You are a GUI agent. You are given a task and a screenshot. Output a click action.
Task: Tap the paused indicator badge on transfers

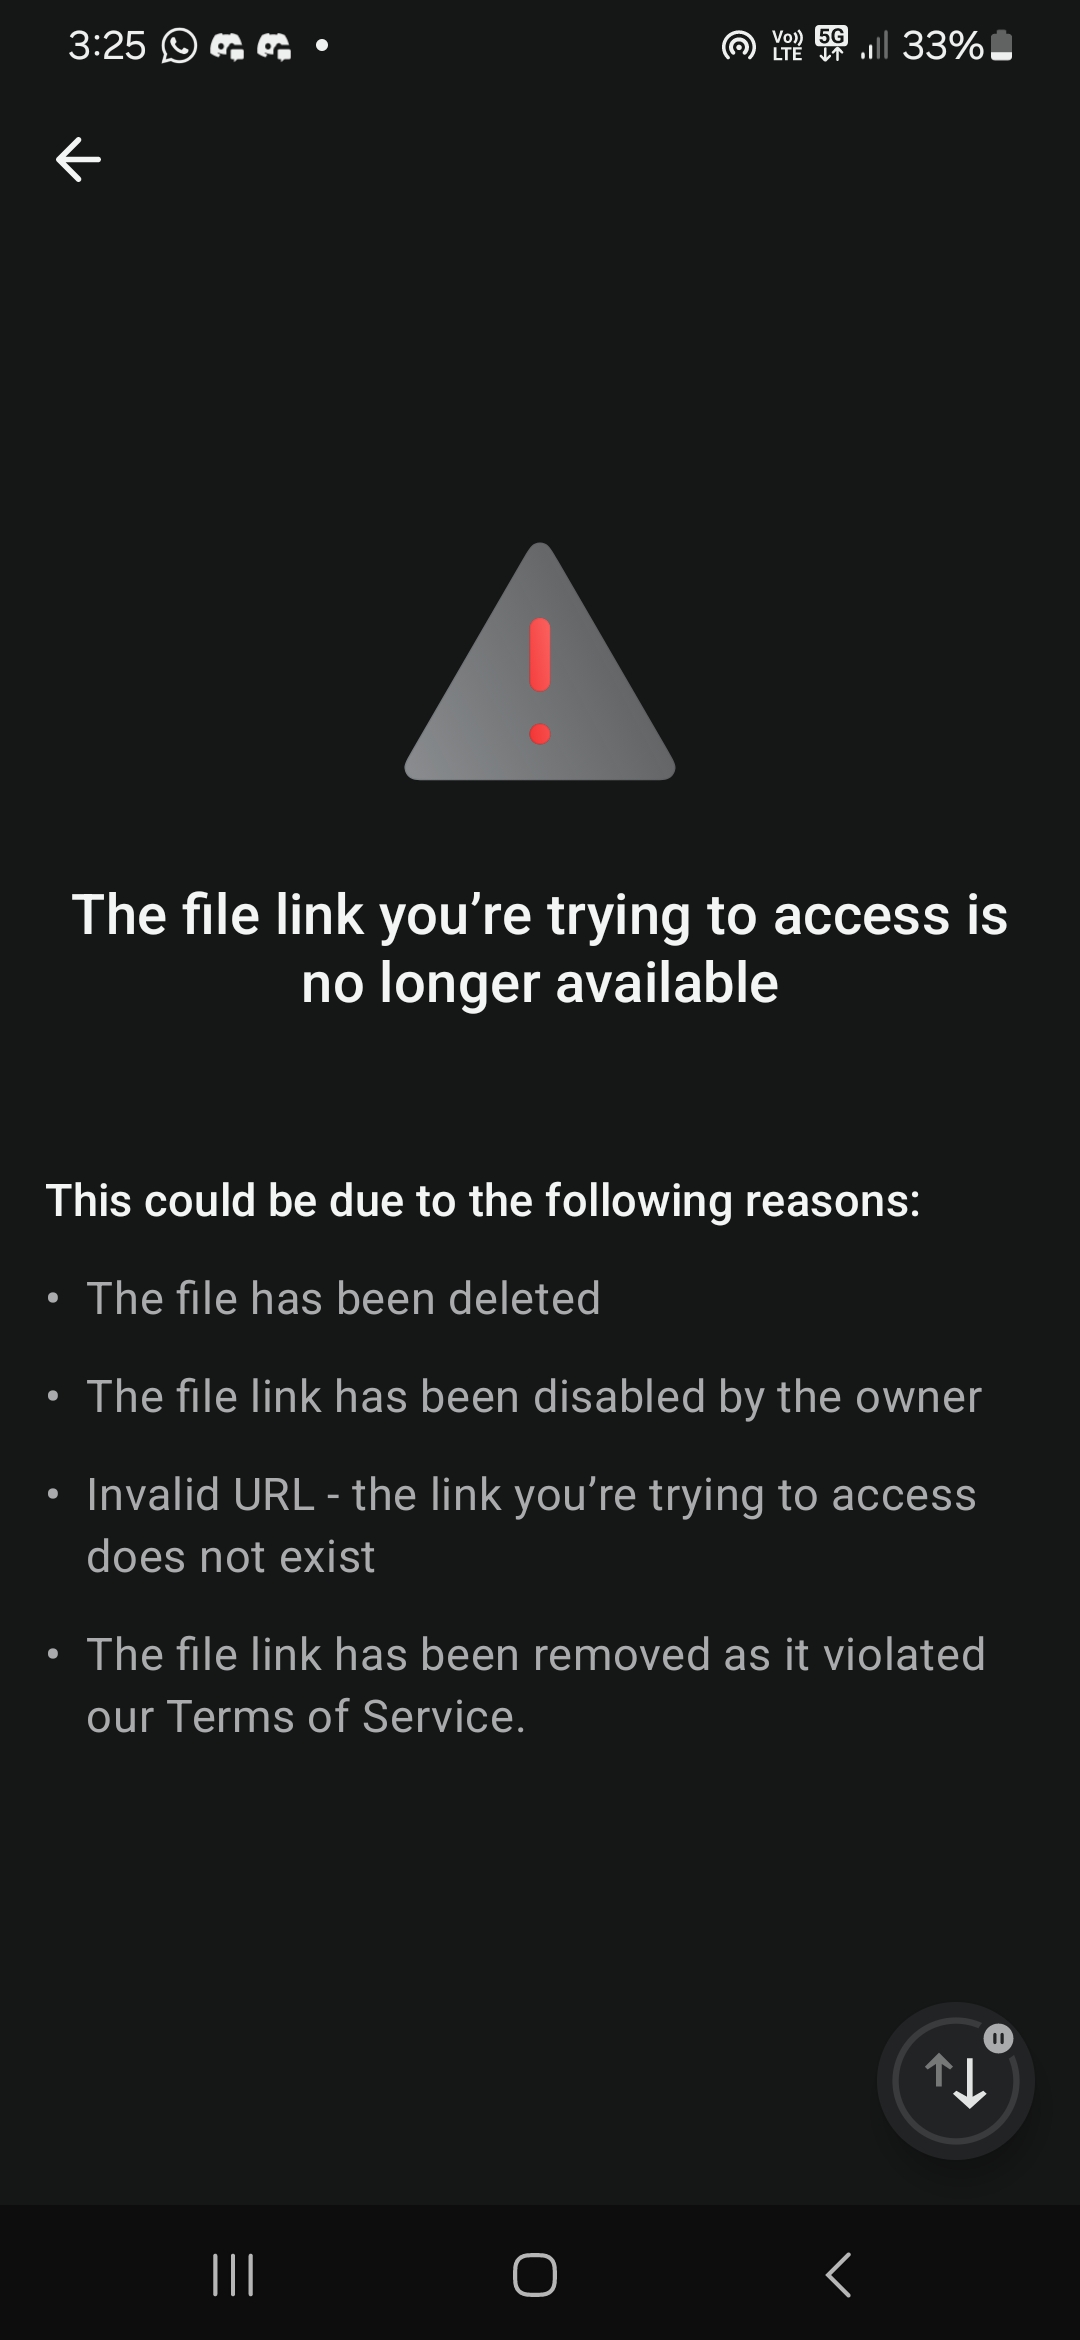tap(998, 2038)
